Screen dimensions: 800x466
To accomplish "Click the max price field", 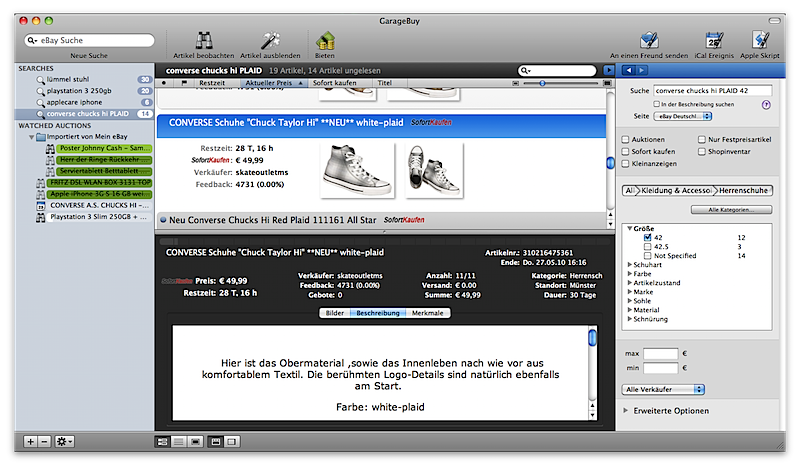I will click(x=661, y=353).
